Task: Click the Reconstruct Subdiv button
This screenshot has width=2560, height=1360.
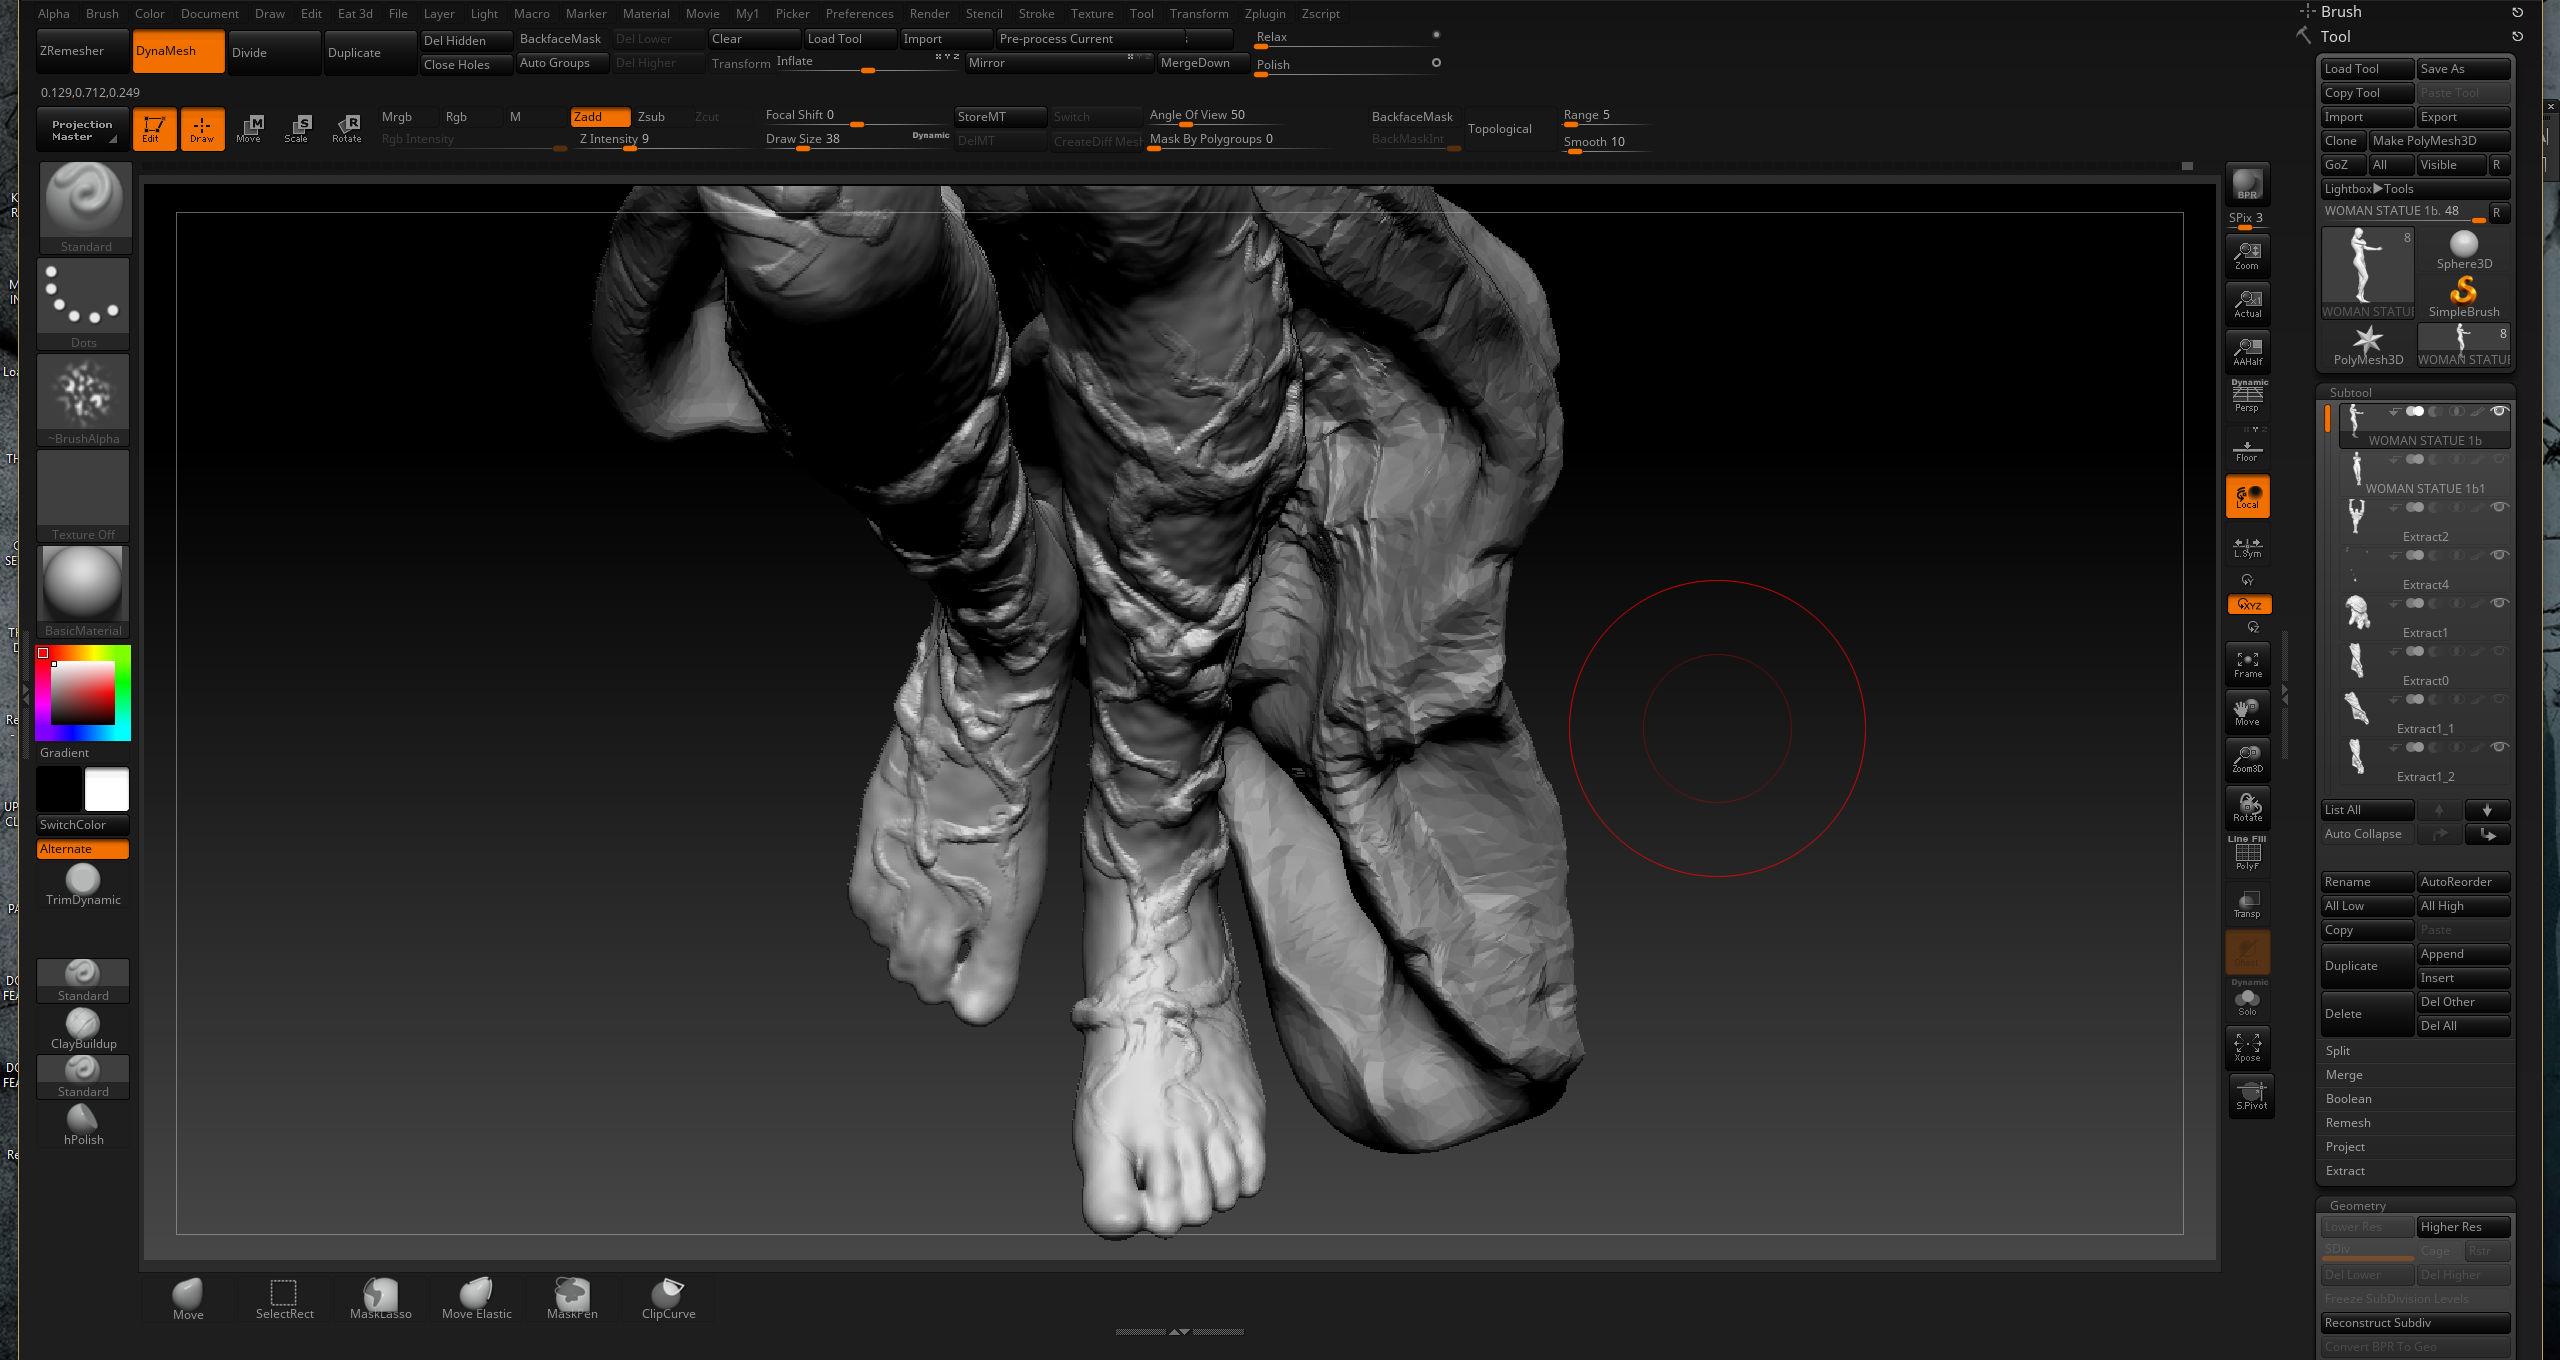Action: click(x=2413, y=1323)
